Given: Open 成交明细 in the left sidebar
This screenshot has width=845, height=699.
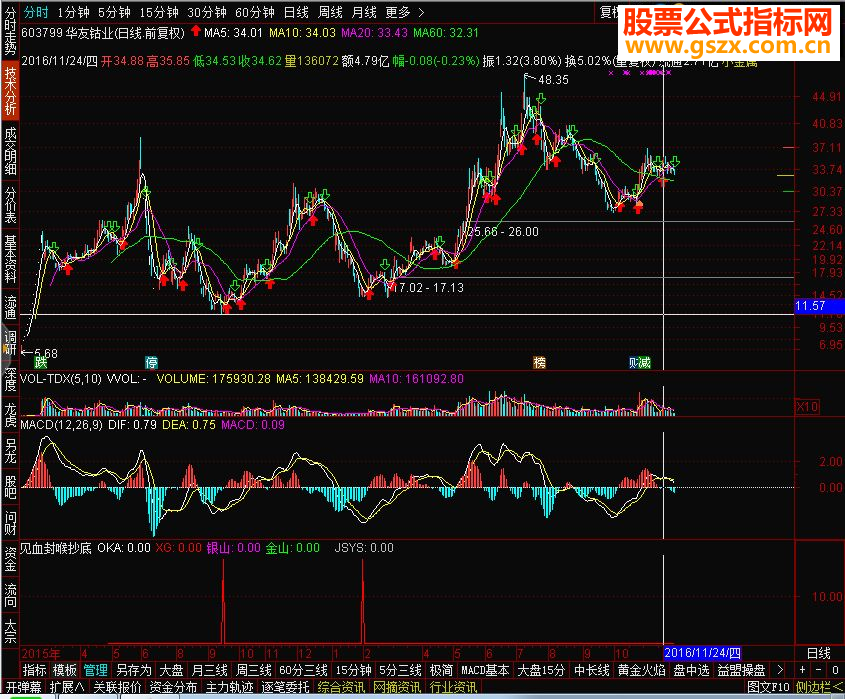Looking at the screenshot, I should pyautogui.click(x=10, y=151).
